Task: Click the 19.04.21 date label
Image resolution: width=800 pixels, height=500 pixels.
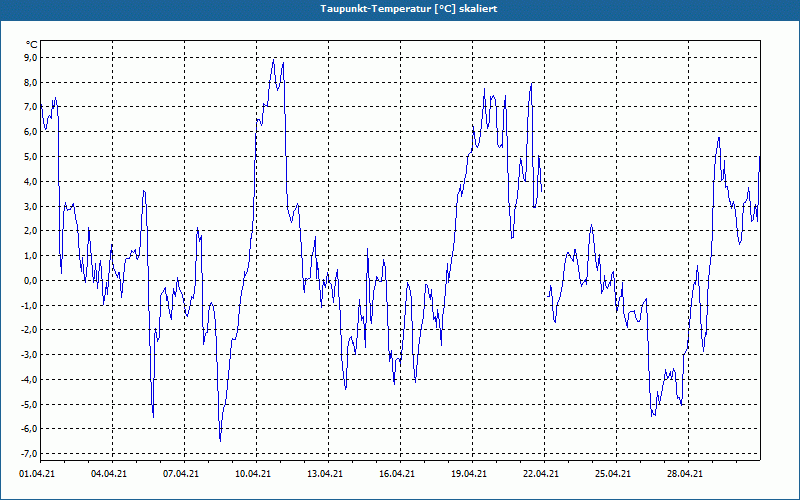Action: (x=469, y=473)
